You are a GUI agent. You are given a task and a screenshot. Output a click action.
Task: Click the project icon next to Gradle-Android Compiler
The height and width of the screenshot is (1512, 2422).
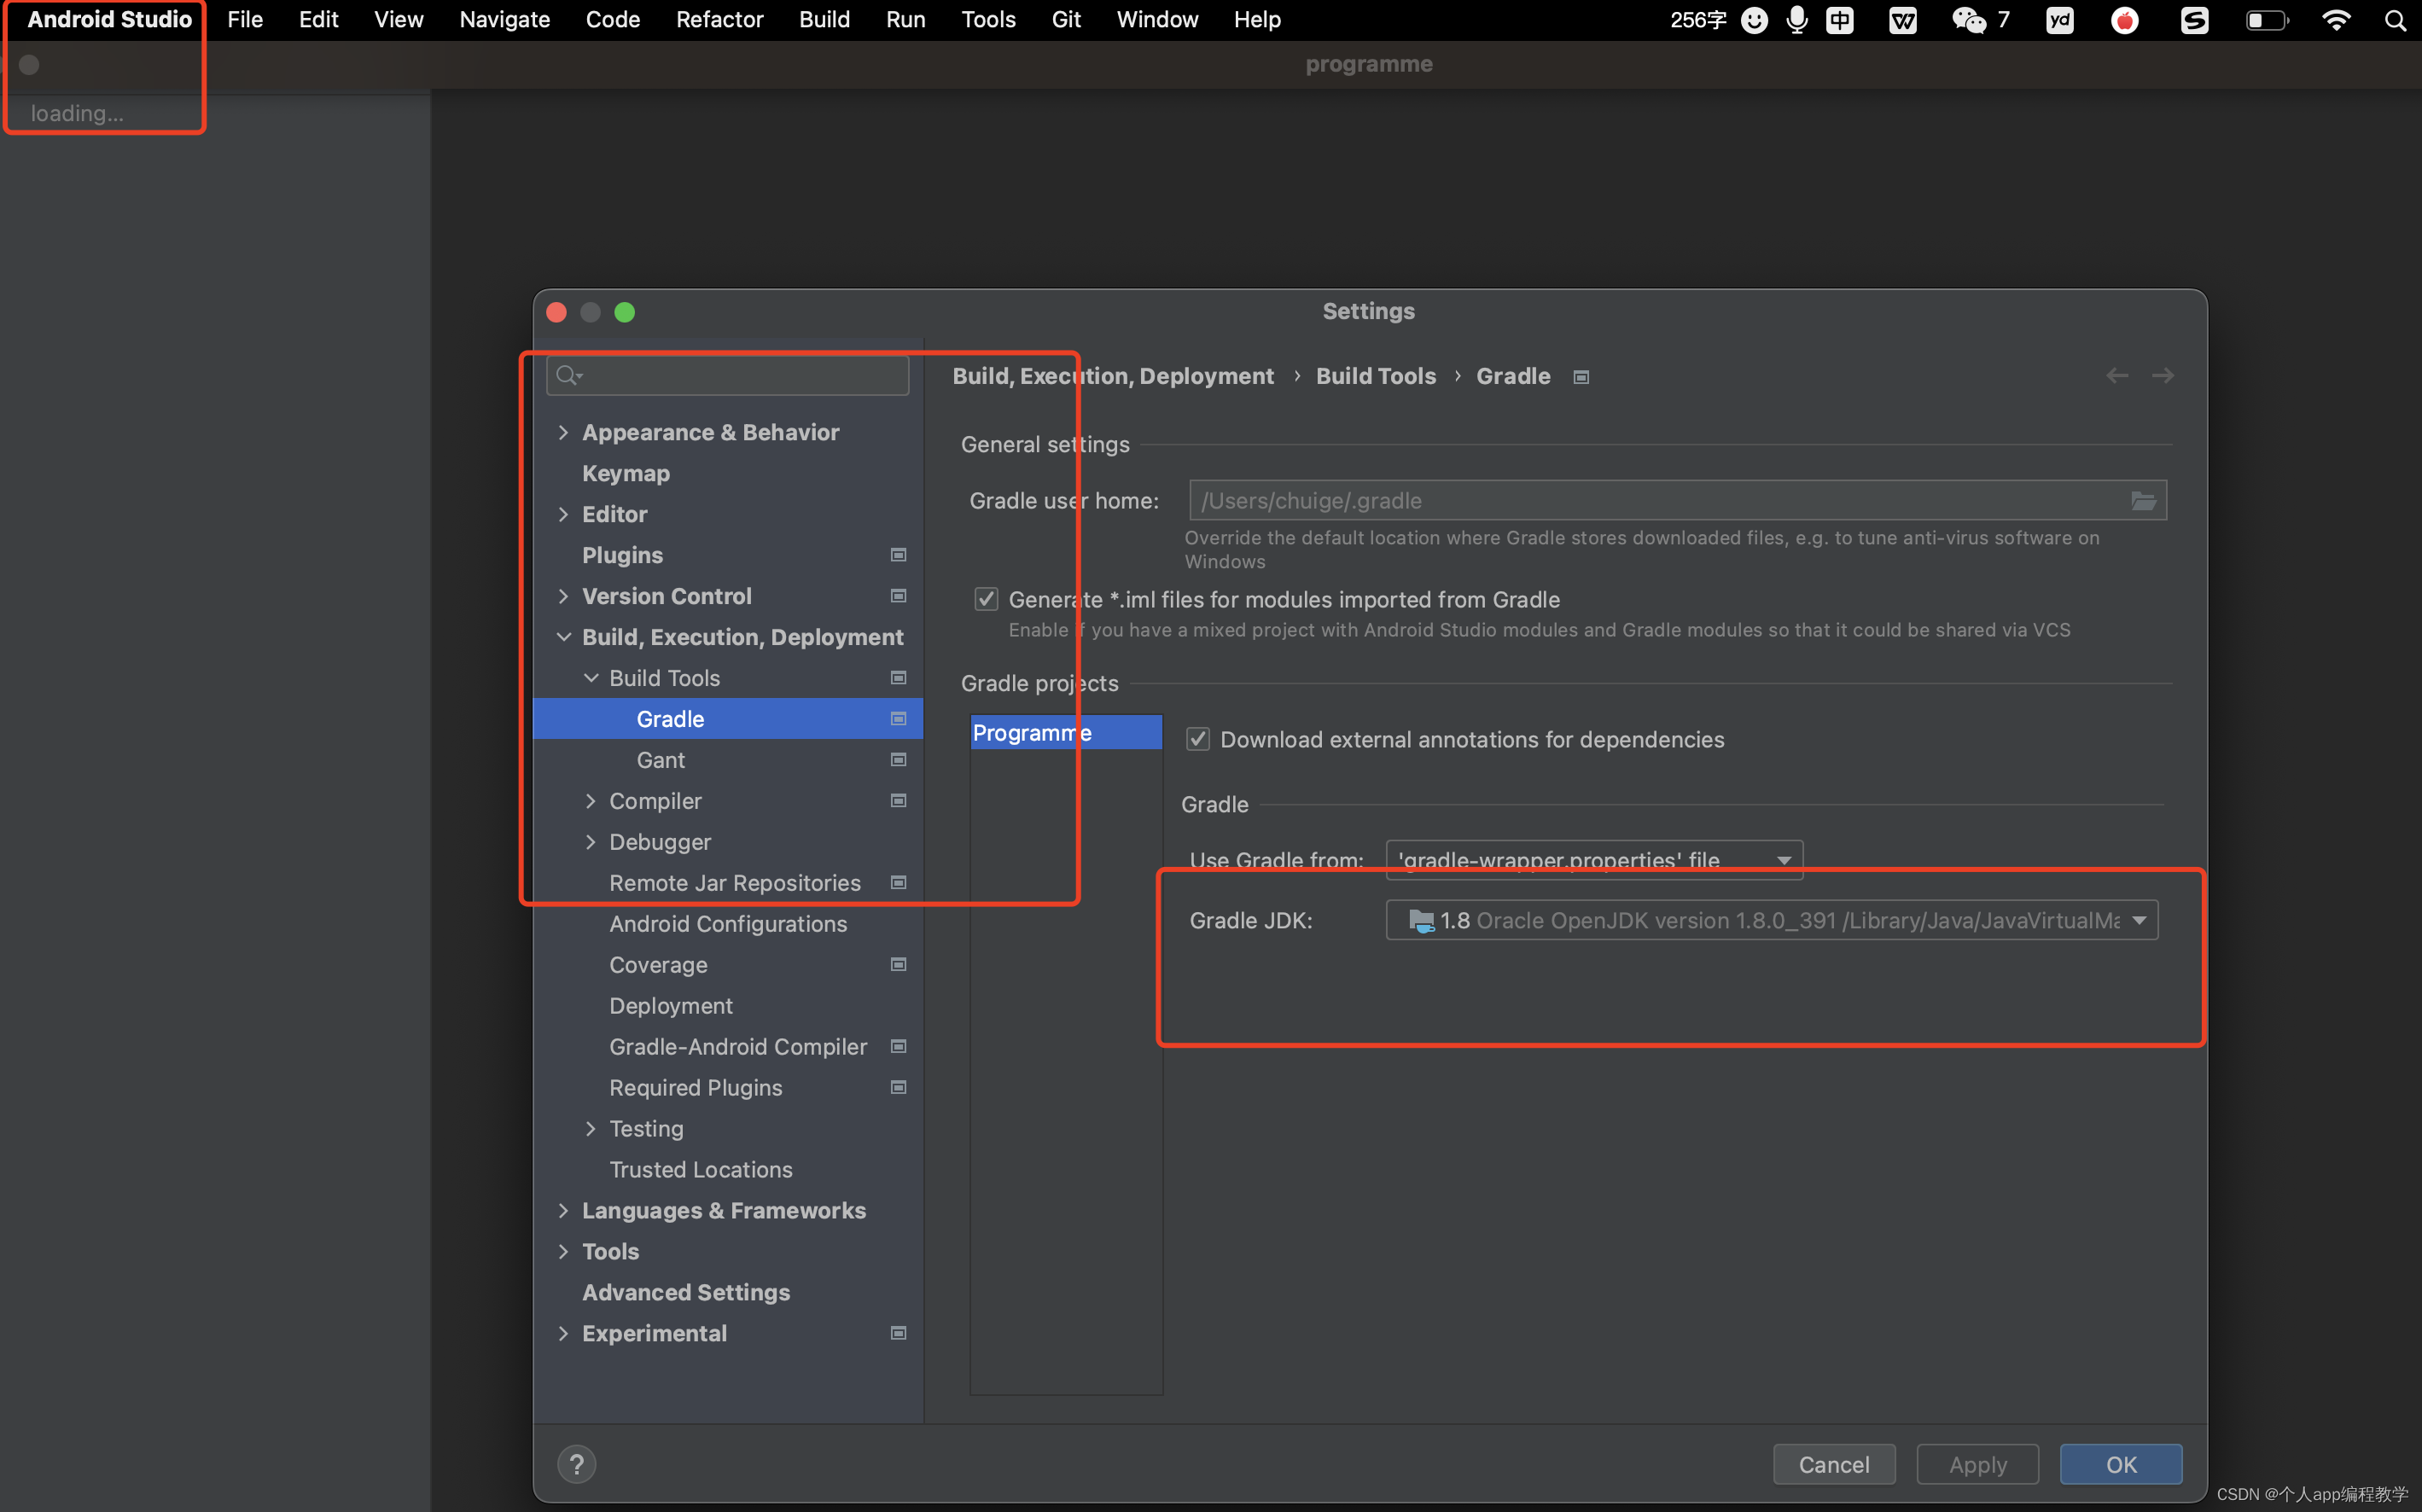(x=898, y=1047)
